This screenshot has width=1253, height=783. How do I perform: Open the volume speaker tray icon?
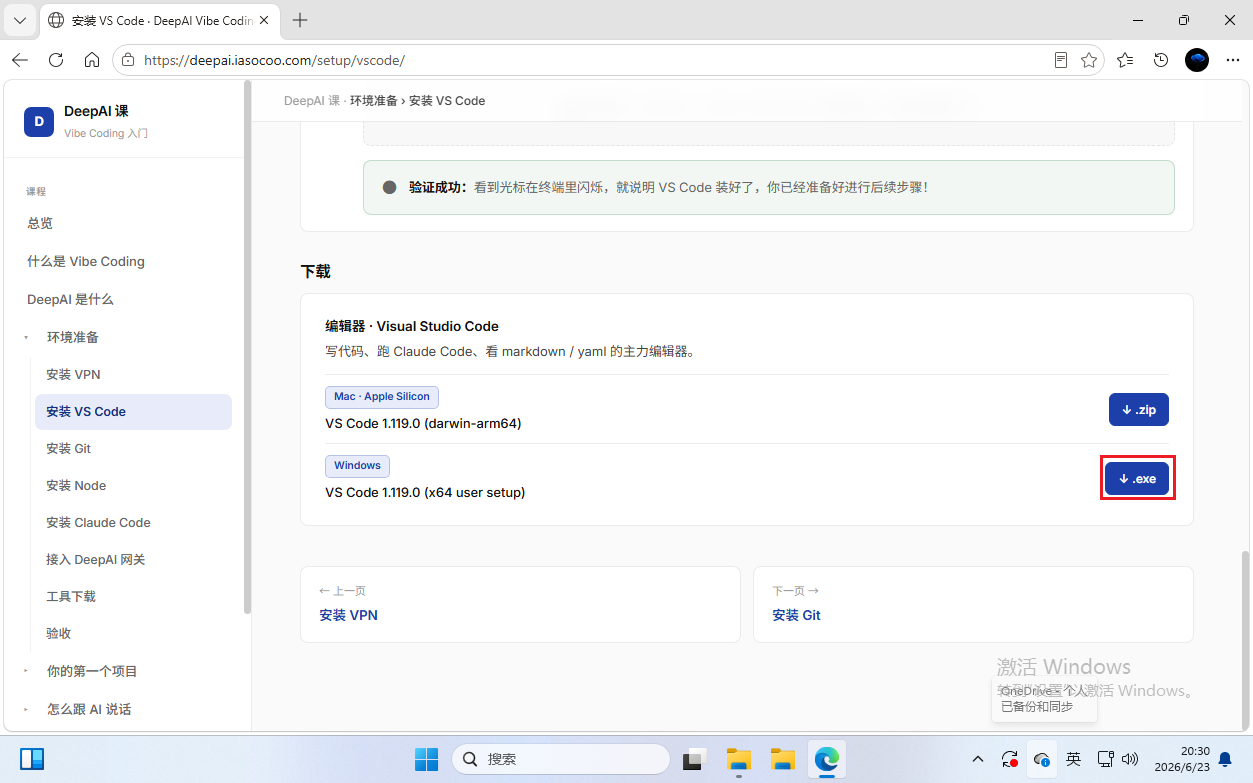(1131, 760)
